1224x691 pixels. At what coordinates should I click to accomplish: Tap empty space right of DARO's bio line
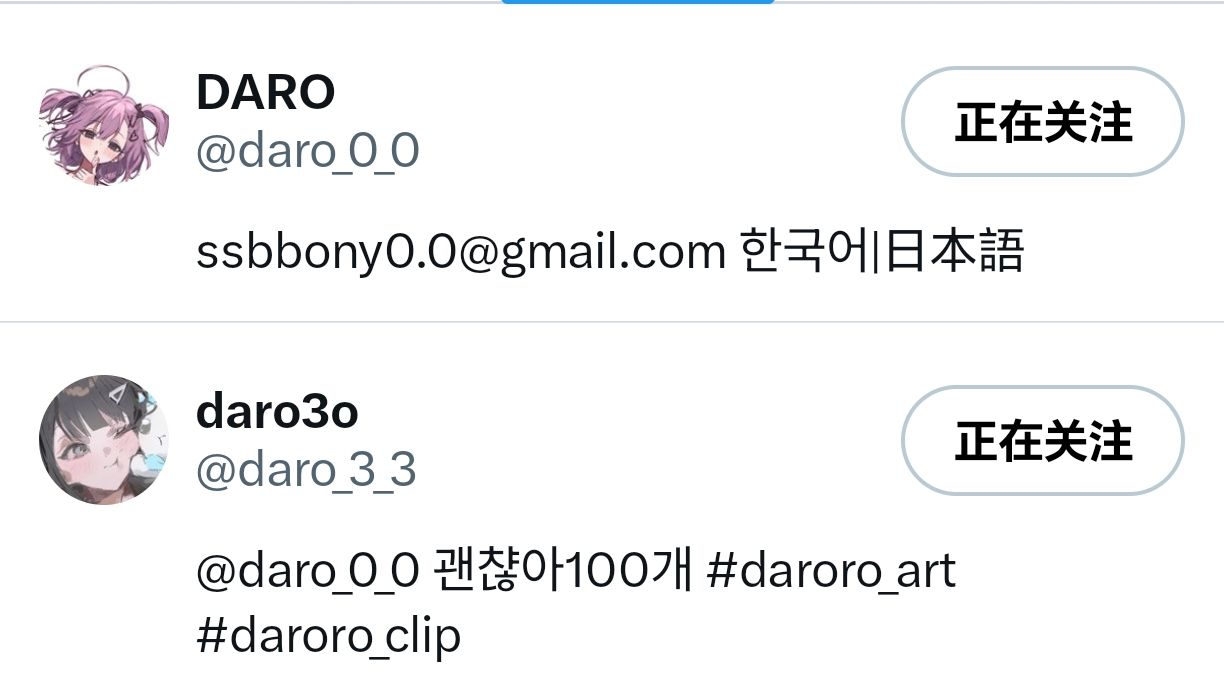(x=1120, y=253)
